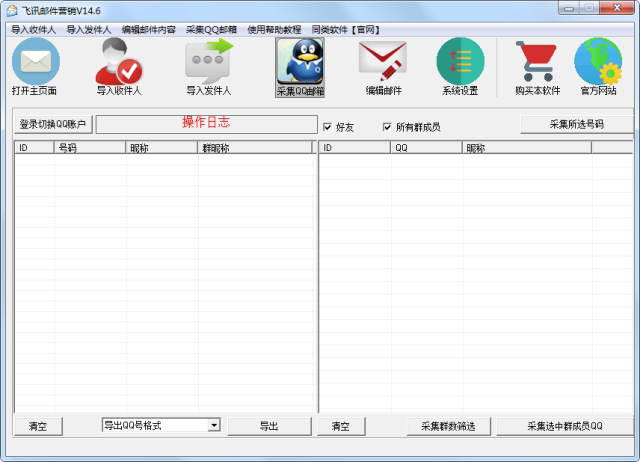Open the 采集QQ邮箱 menu
The width and height of the screenshot is (640, 462).
211,30
